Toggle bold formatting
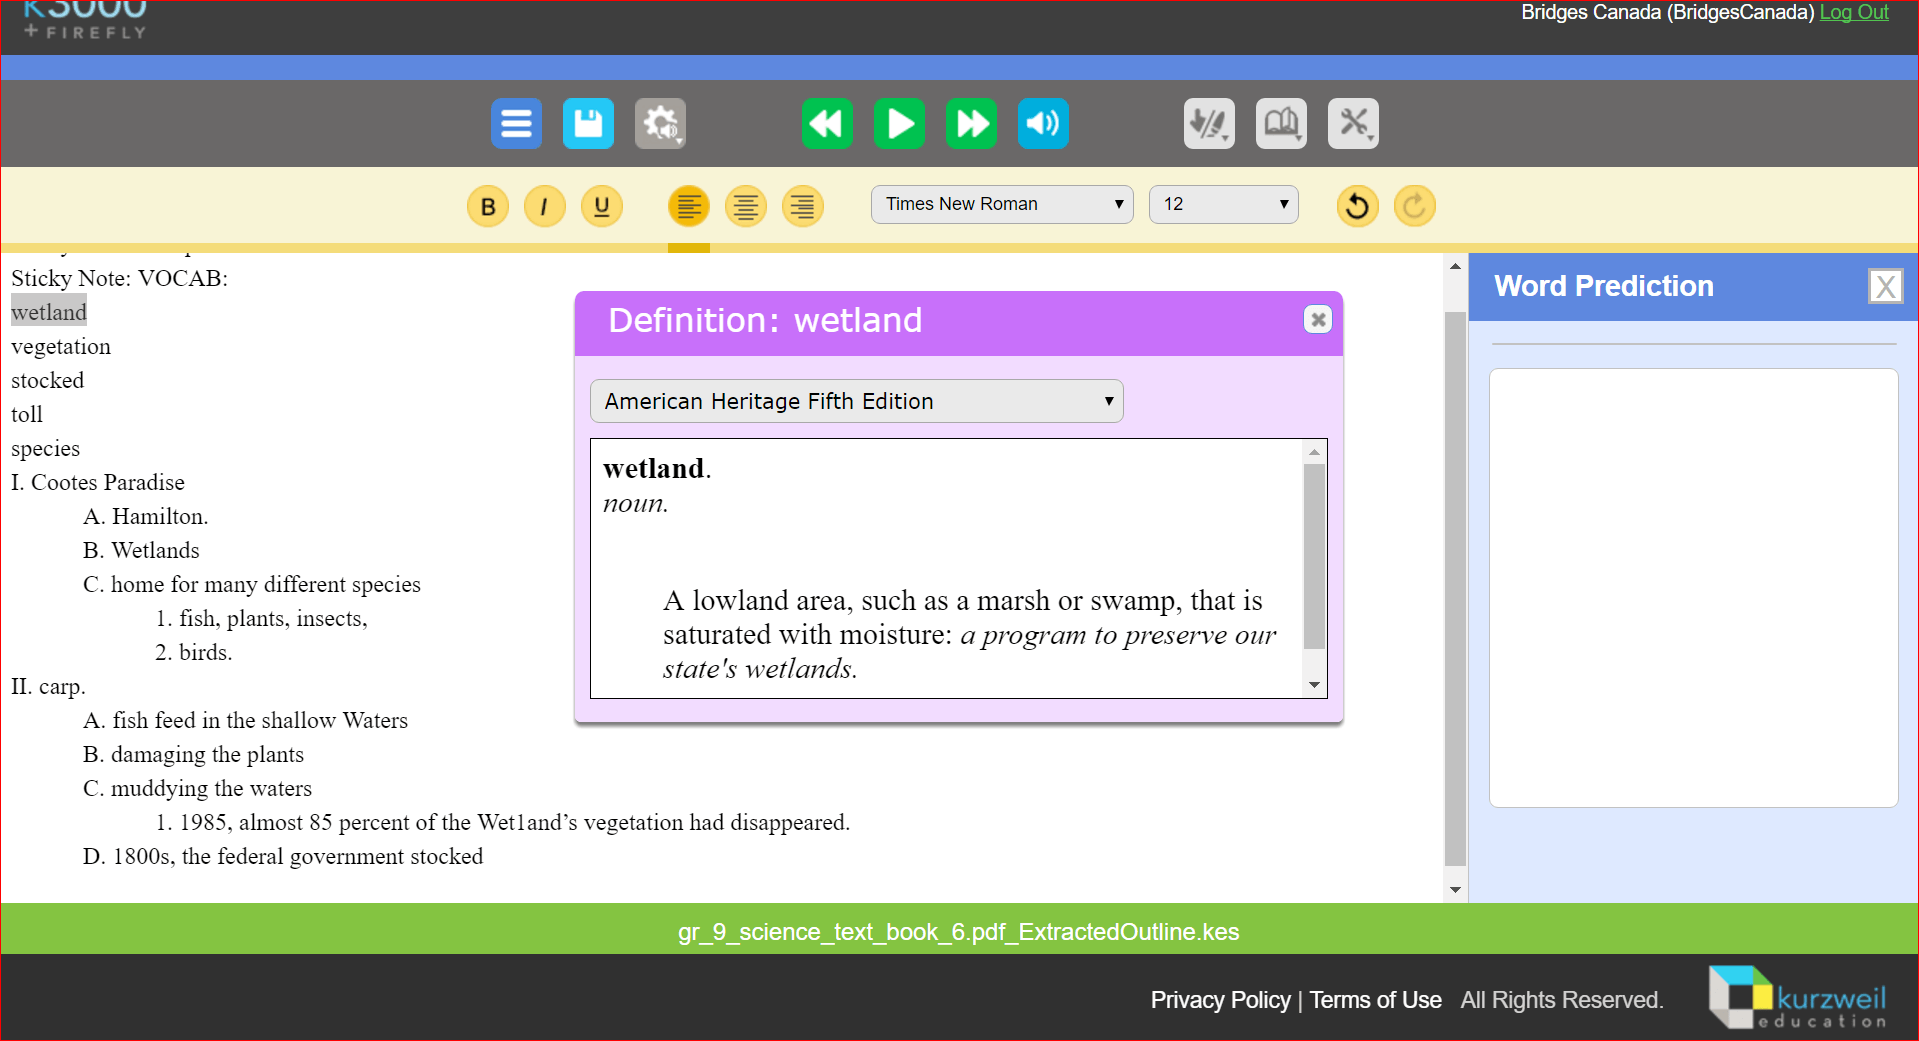The width and height of the screenshot is (1919, 1041). point(488,207)
